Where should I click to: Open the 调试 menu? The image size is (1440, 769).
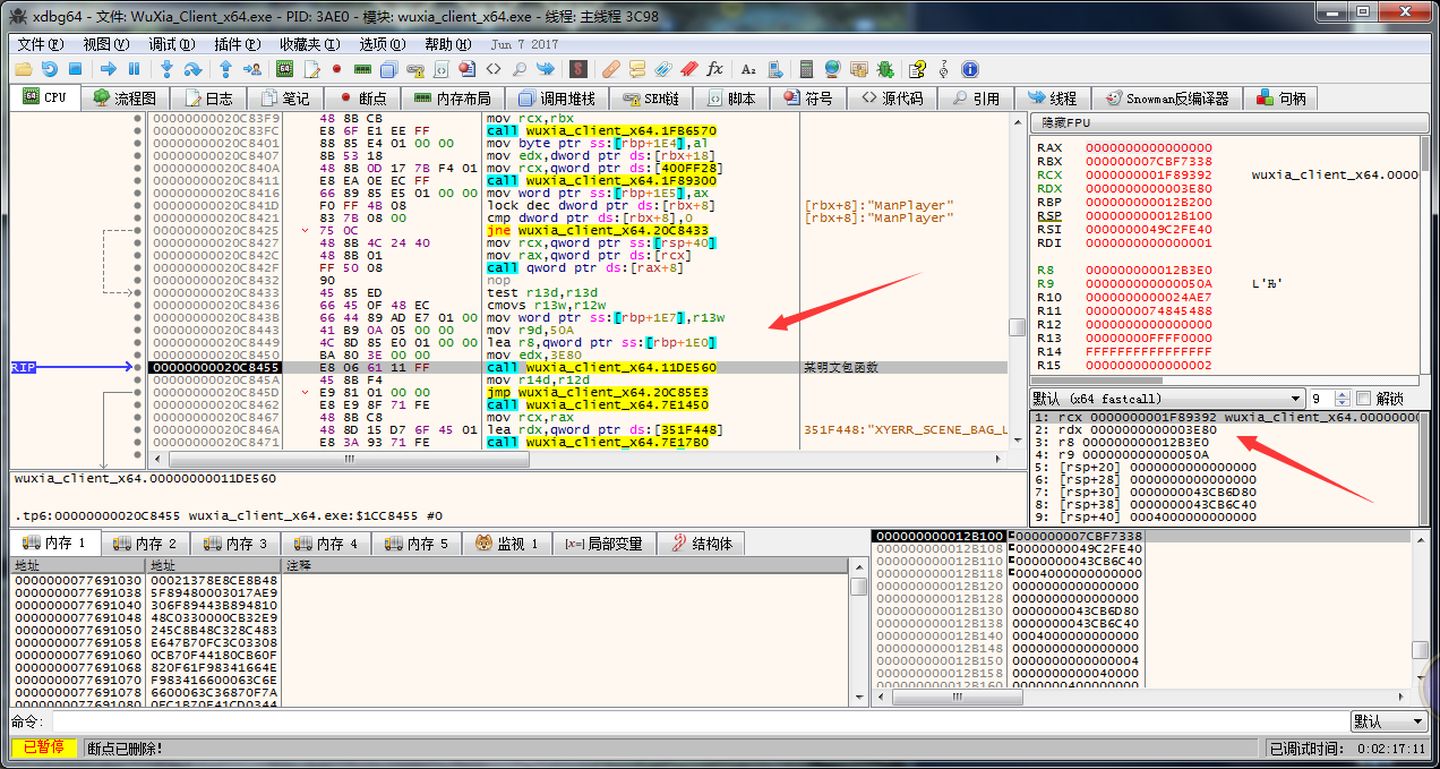click(172, 44)
